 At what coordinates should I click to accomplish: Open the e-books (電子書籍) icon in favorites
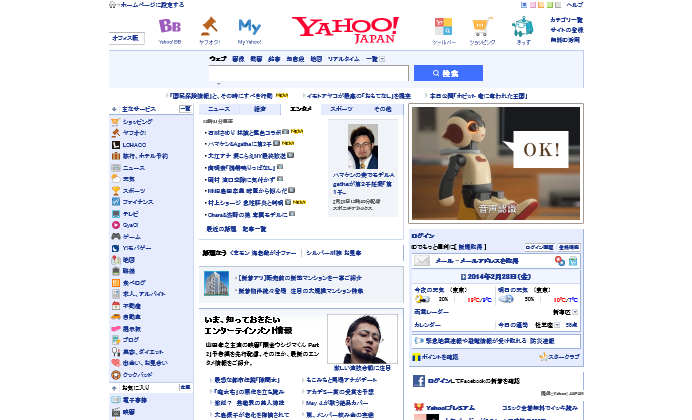(x=116, y=400)
